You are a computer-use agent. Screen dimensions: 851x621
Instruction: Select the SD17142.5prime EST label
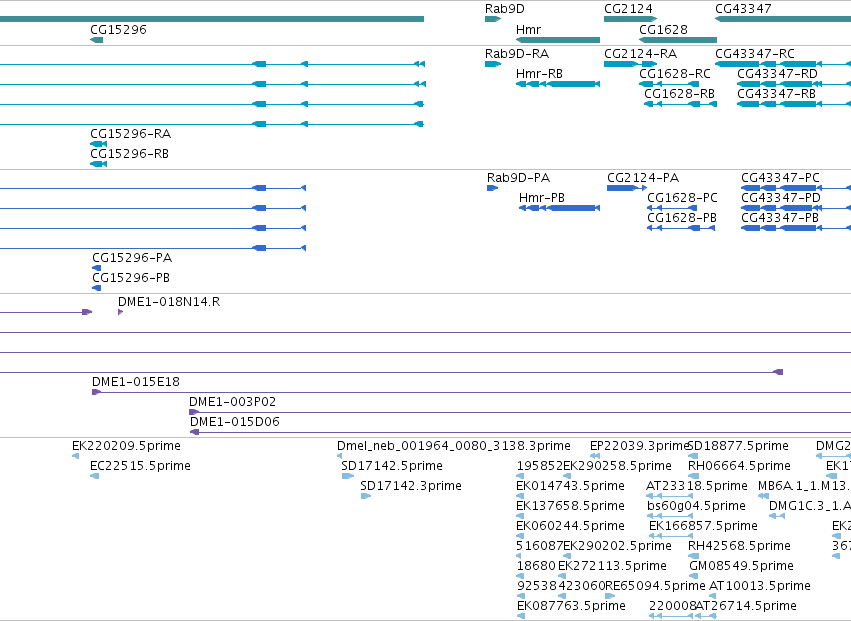click(x=392, y=466)
